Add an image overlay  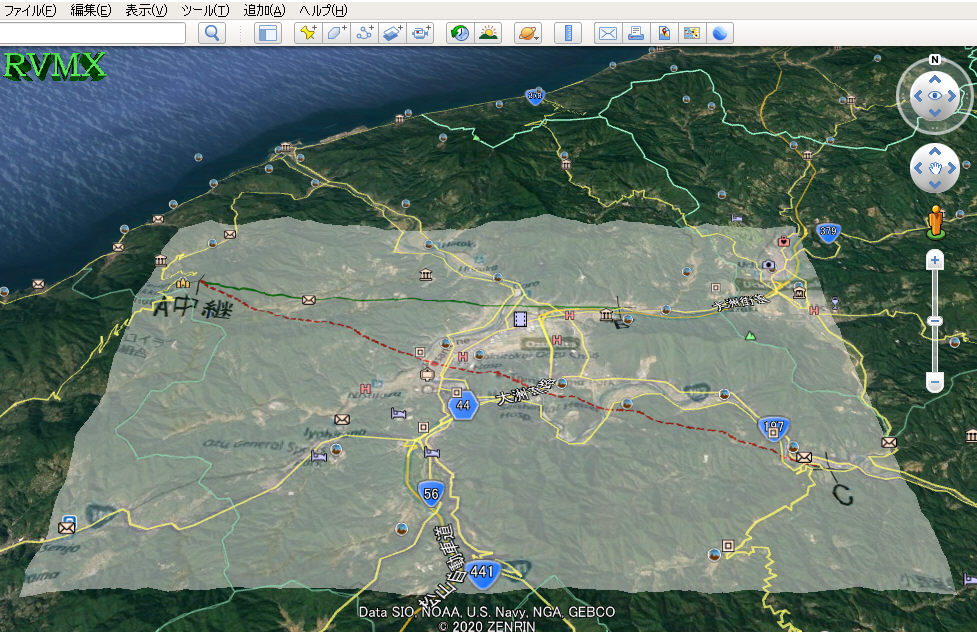(x=392, y=33)
